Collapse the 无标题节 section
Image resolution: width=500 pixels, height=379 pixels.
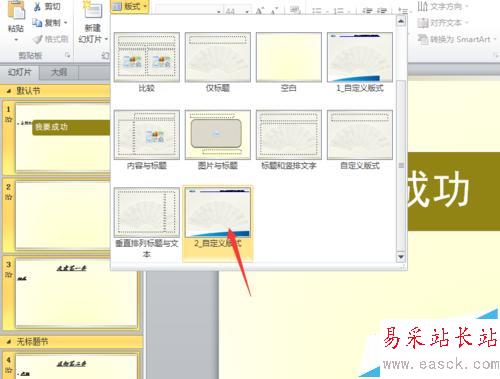pyautogui.click(x=9, y=342)
